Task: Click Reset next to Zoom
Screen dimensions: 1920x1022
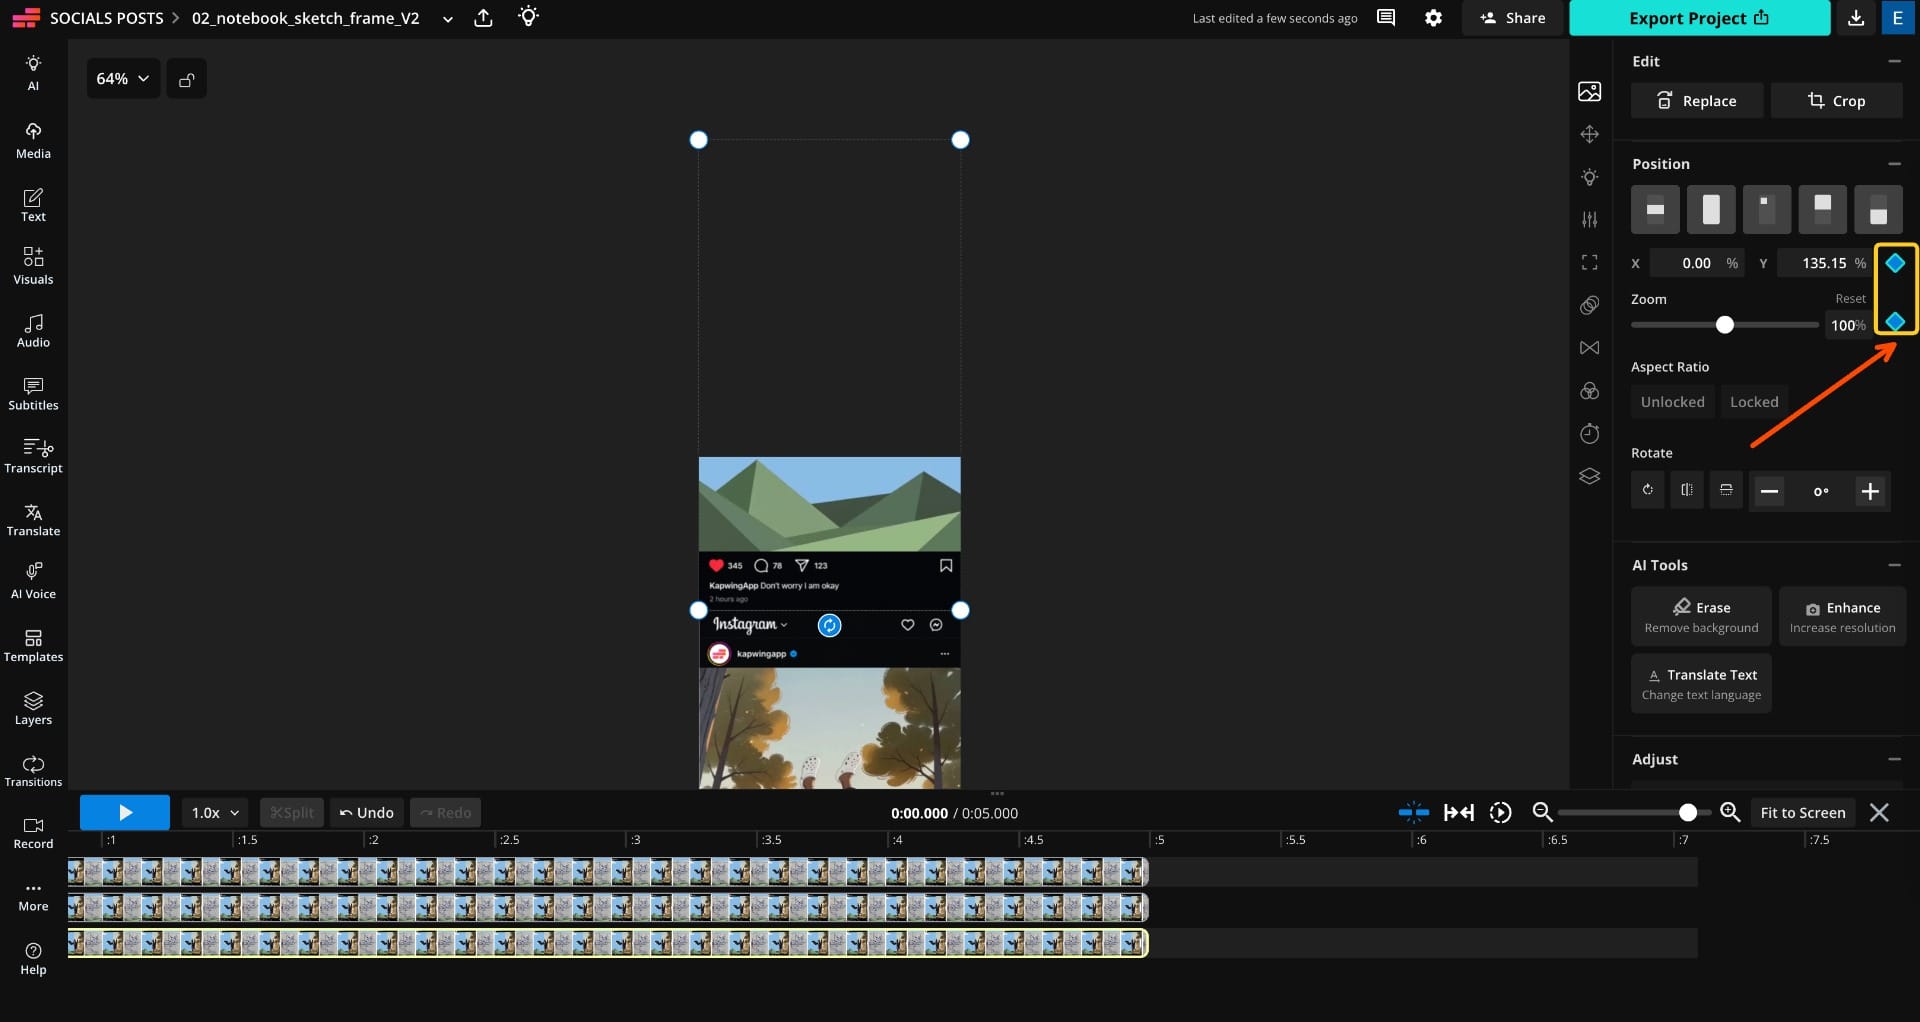Action: (1850, 298)
